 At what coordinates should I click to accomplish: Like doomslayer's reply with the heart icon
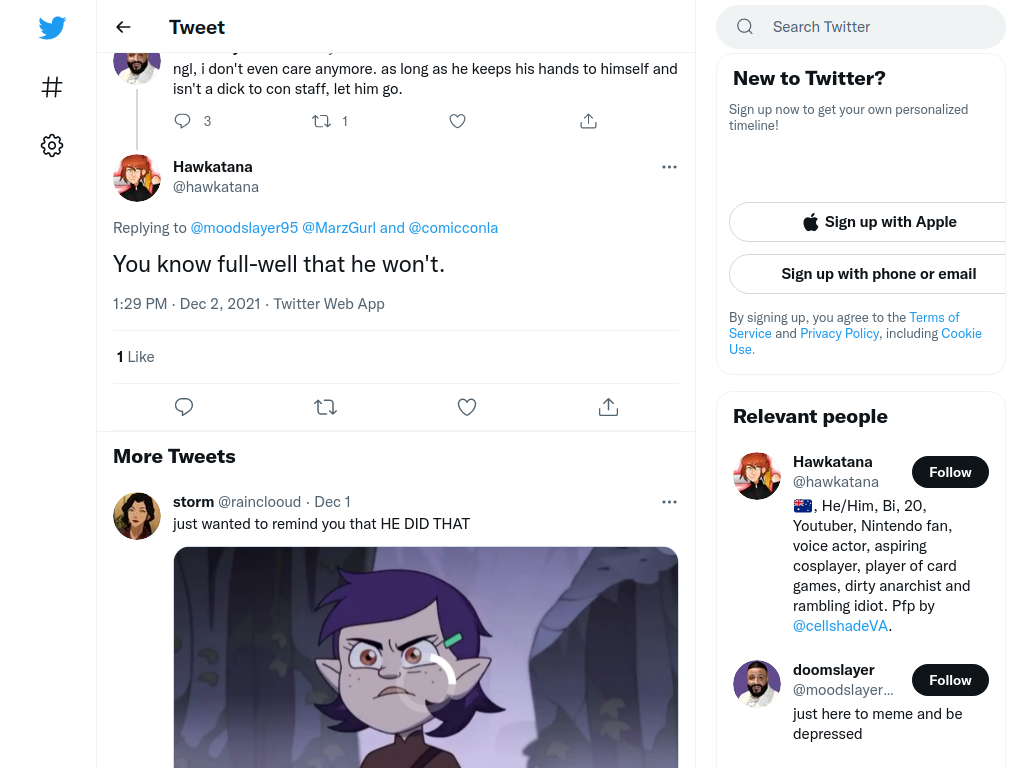click(457, 121)
